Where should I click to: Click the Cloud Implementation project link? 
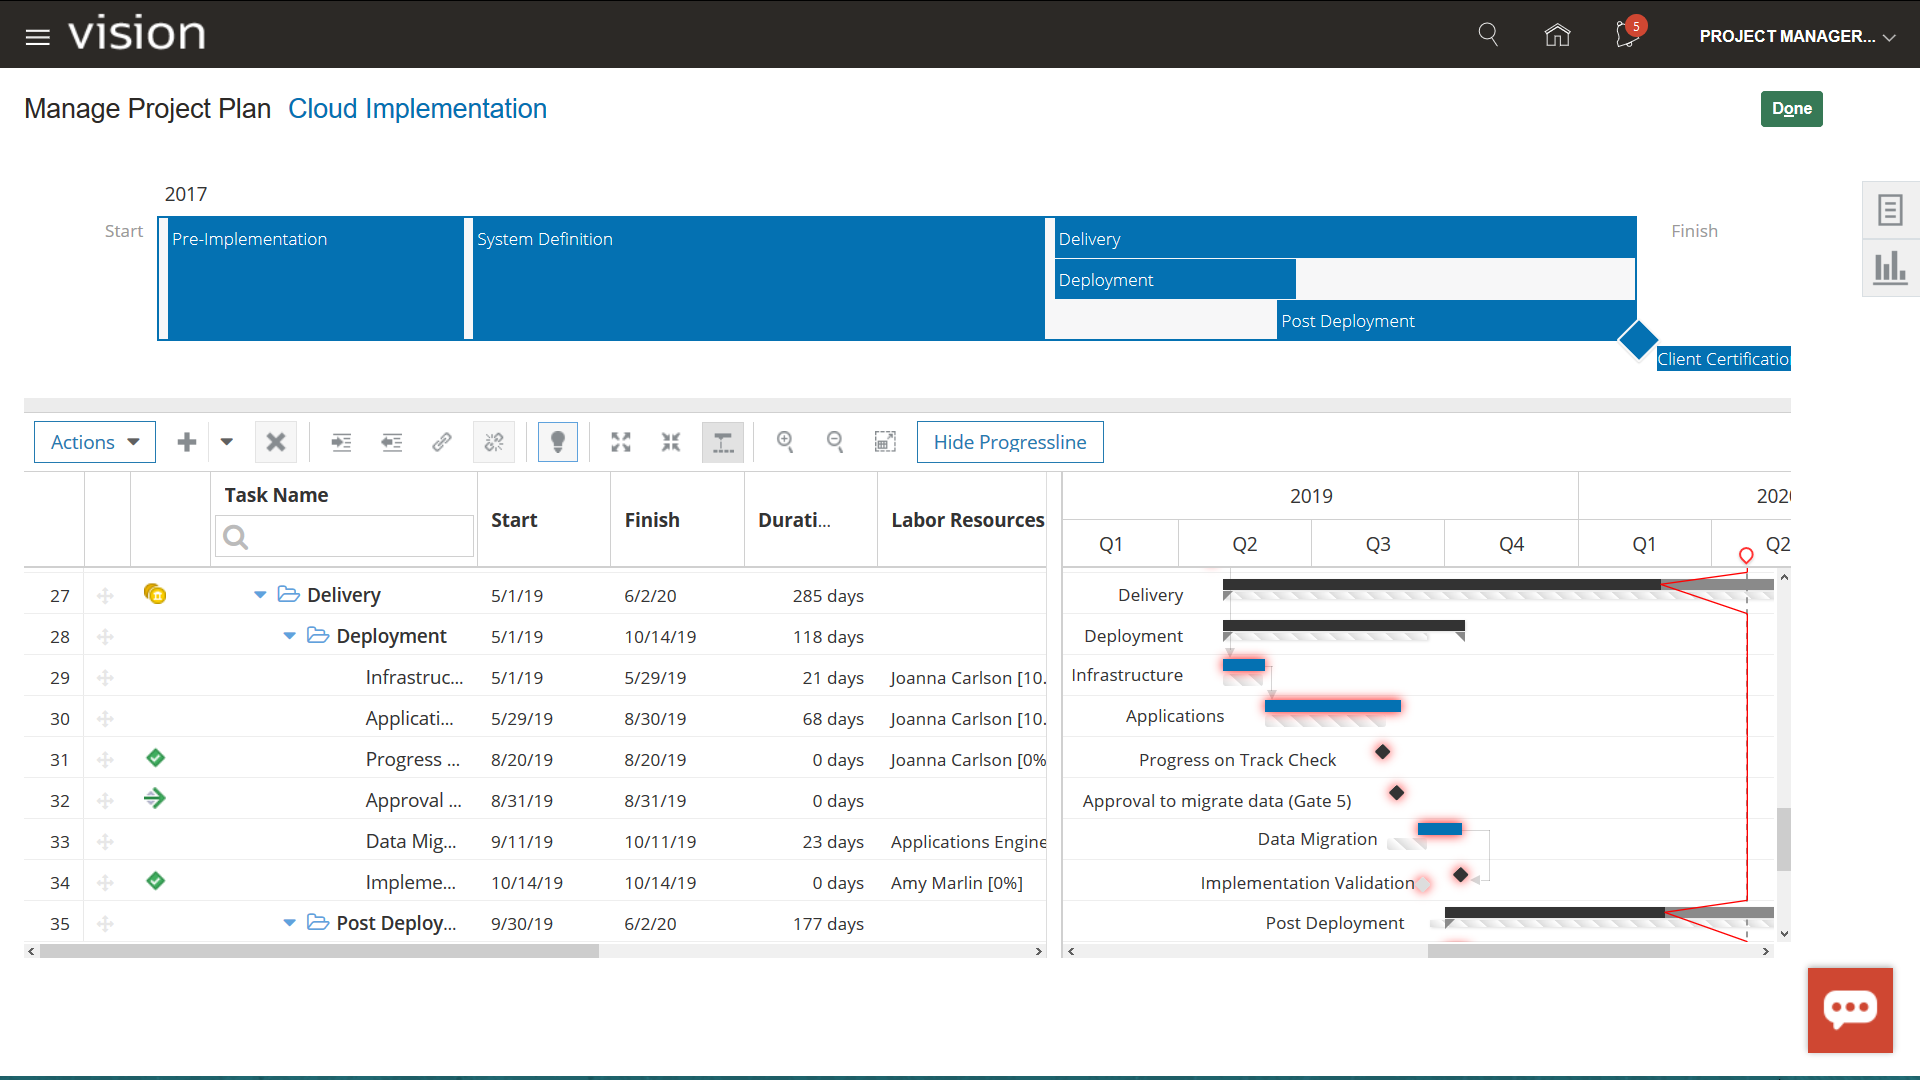(x=417, y=109)
